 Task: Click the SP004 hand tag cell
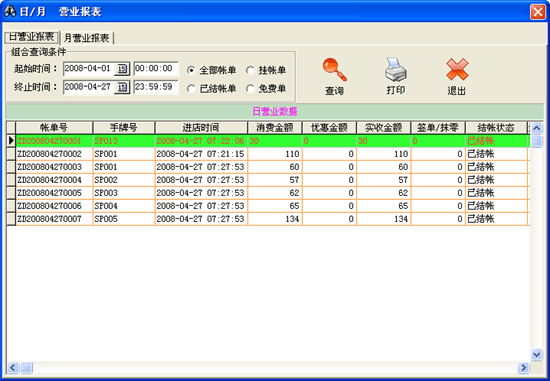click(124, 206)
